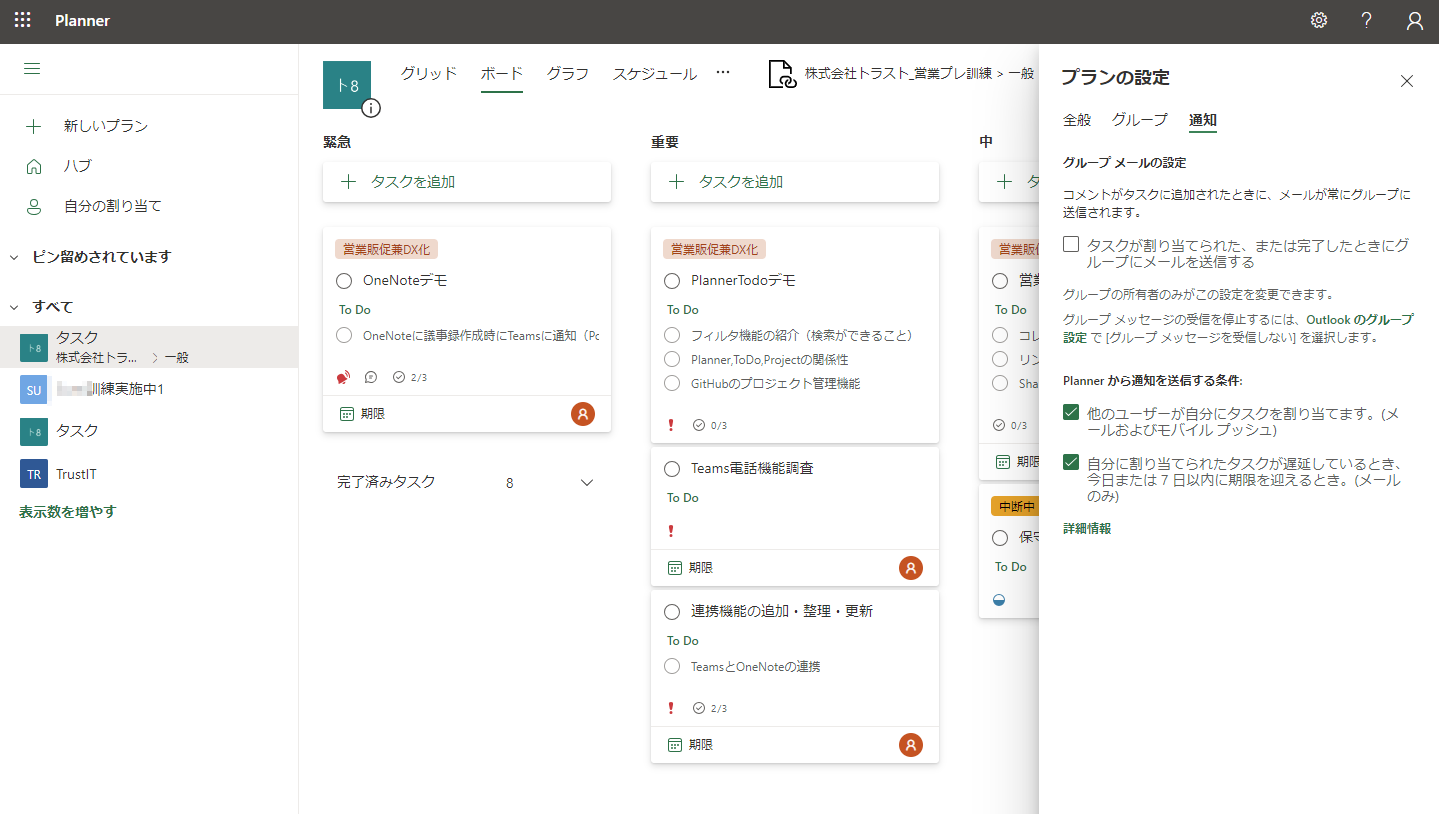Image resolution: width=1439 pixels, height=814 pixels.
Task: Click priority icon on Teams電話機能調査 card
Action: [x=671, y=531]
